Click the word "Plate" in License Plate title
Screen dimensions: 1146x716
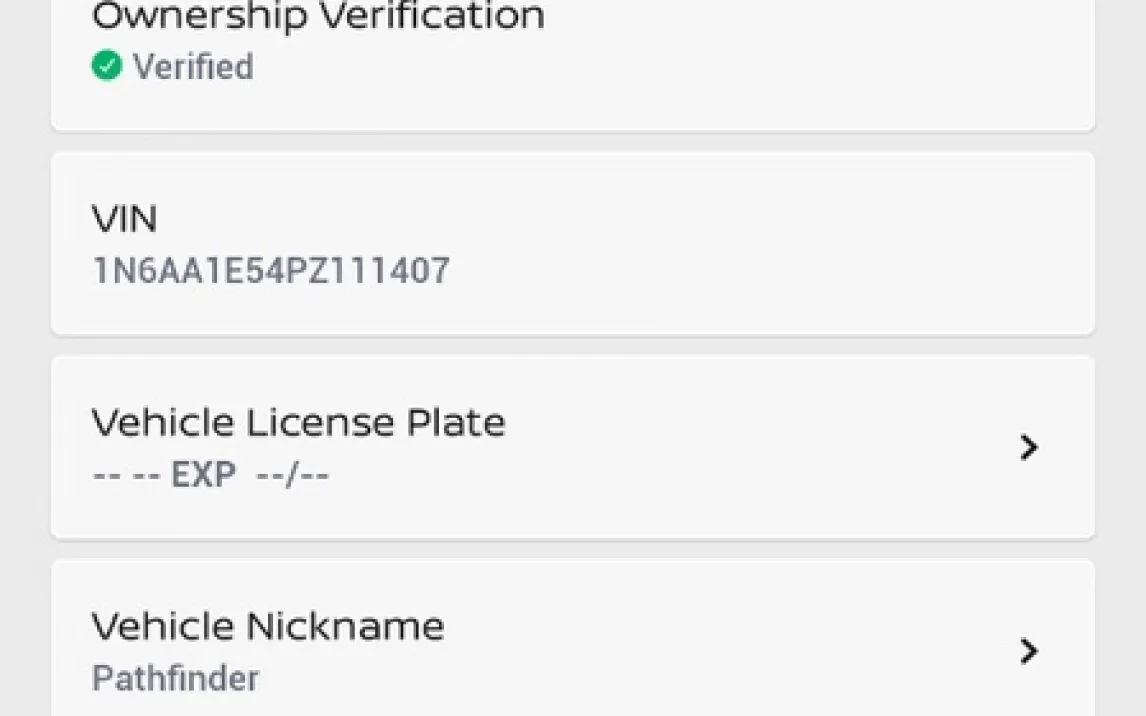tap(455, 423)
